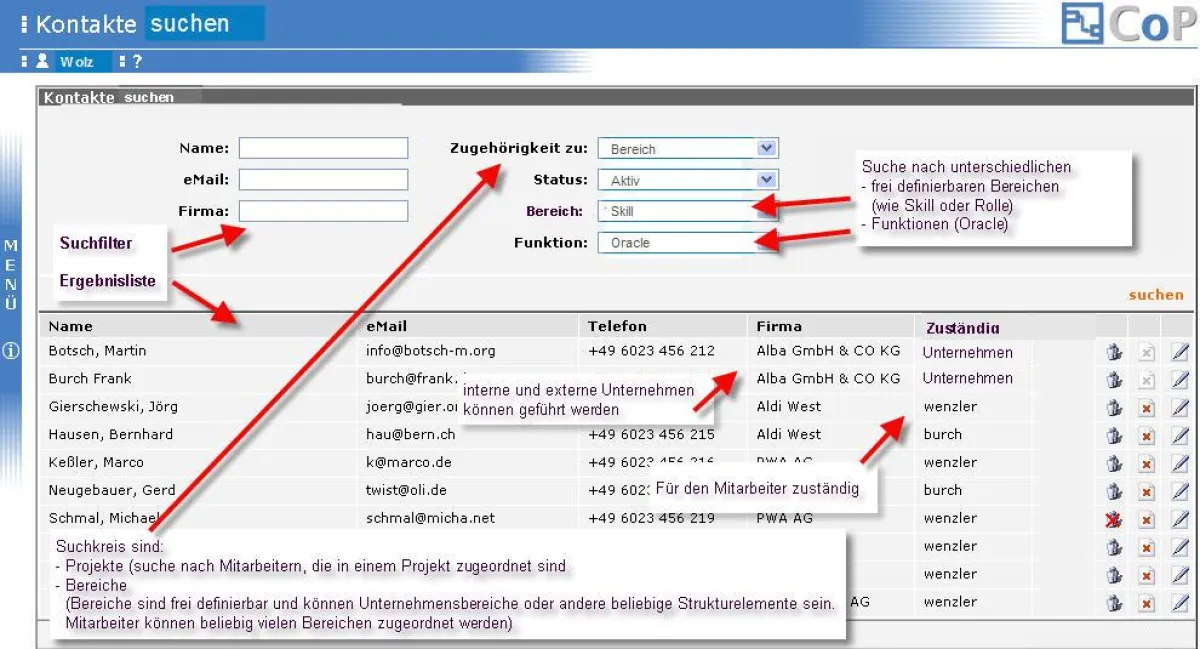1200x649 pixels.
Task: Click the Wolz user name link
Action: point(76,62)
